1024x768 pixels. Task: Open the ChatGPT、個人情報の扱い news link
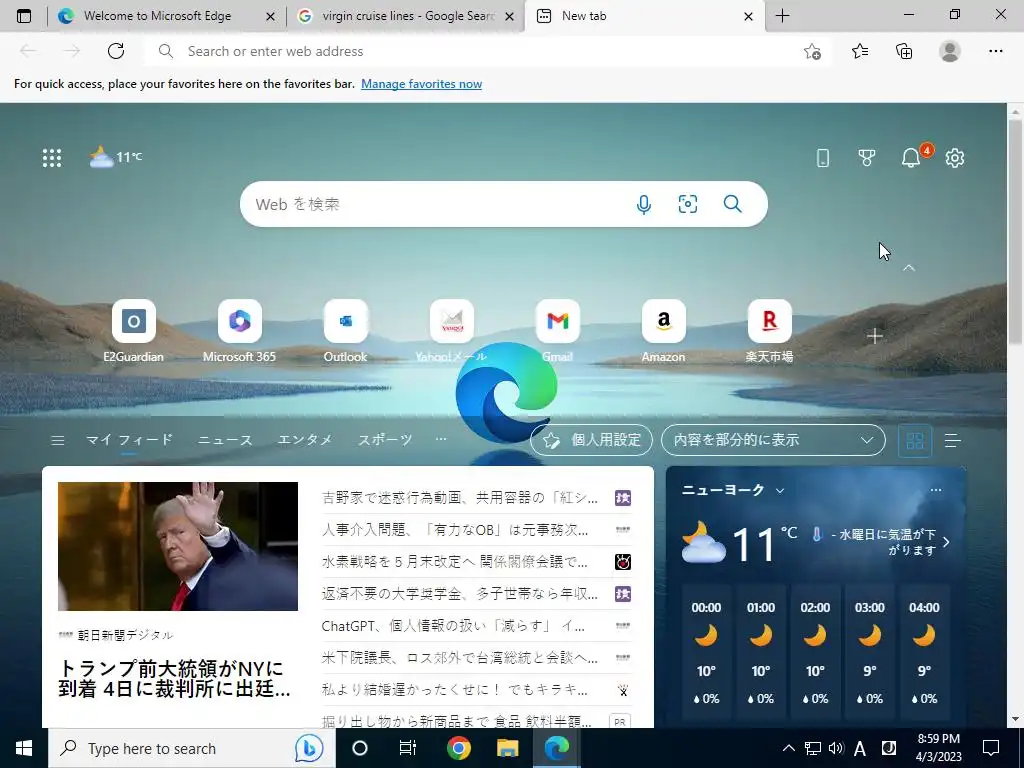453,626
